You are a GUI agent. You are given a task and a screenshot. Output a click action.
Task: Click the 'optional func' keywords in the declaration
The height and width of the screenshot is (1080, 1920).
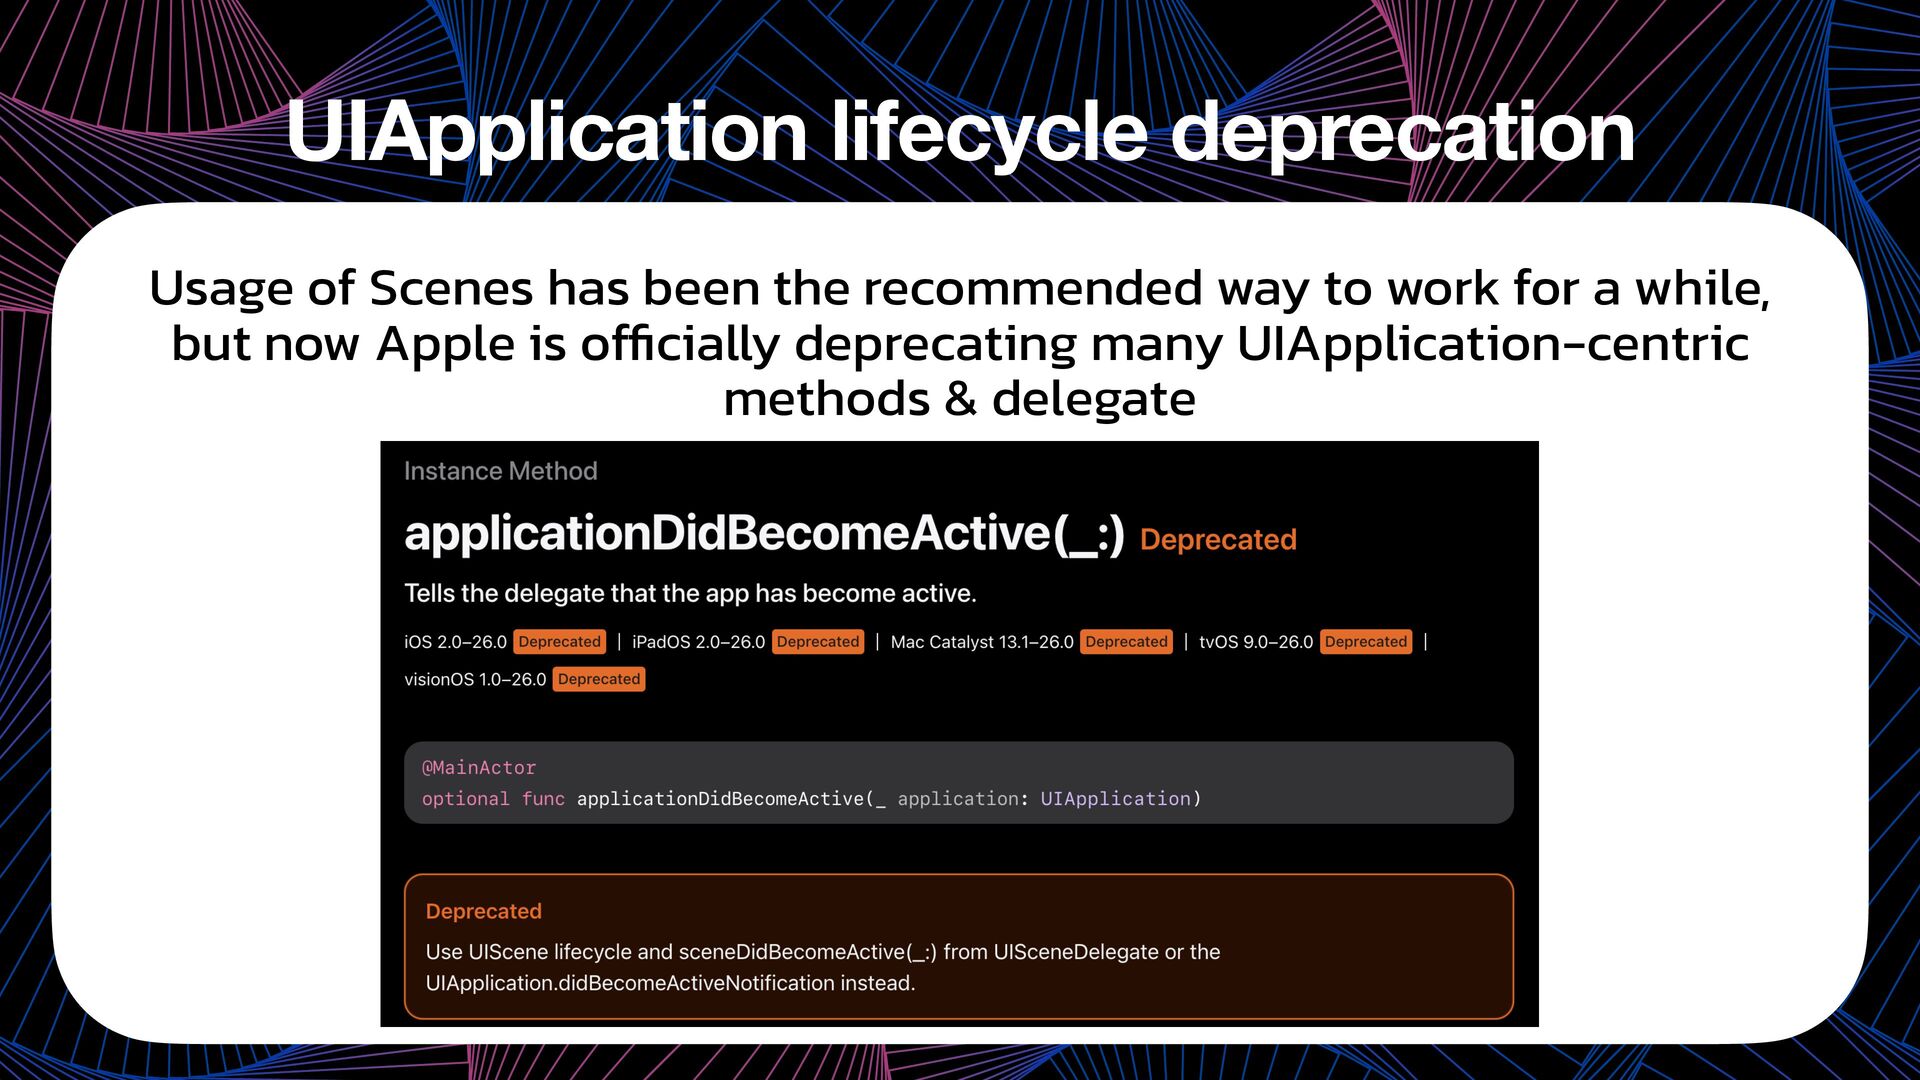coord(493,799)
